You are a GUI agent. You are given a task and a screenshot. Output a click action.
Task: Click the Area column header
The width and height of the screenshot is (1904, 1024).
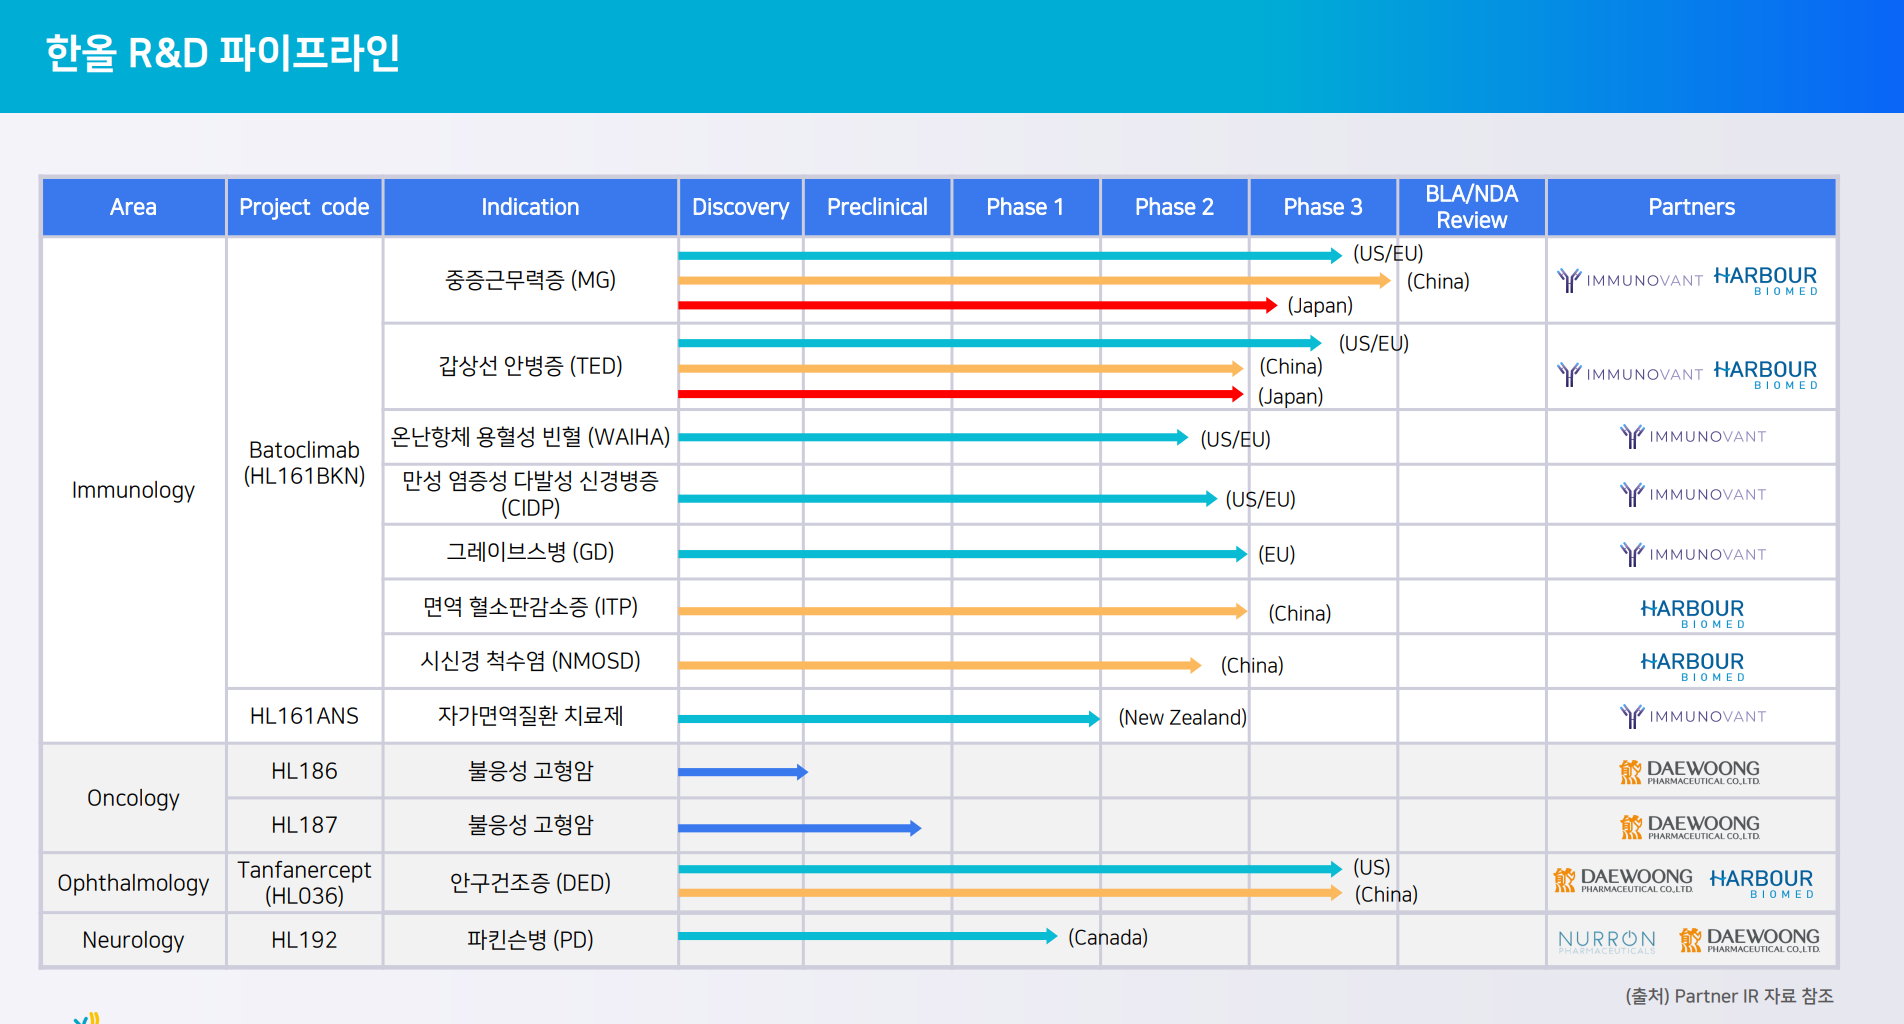133,207
